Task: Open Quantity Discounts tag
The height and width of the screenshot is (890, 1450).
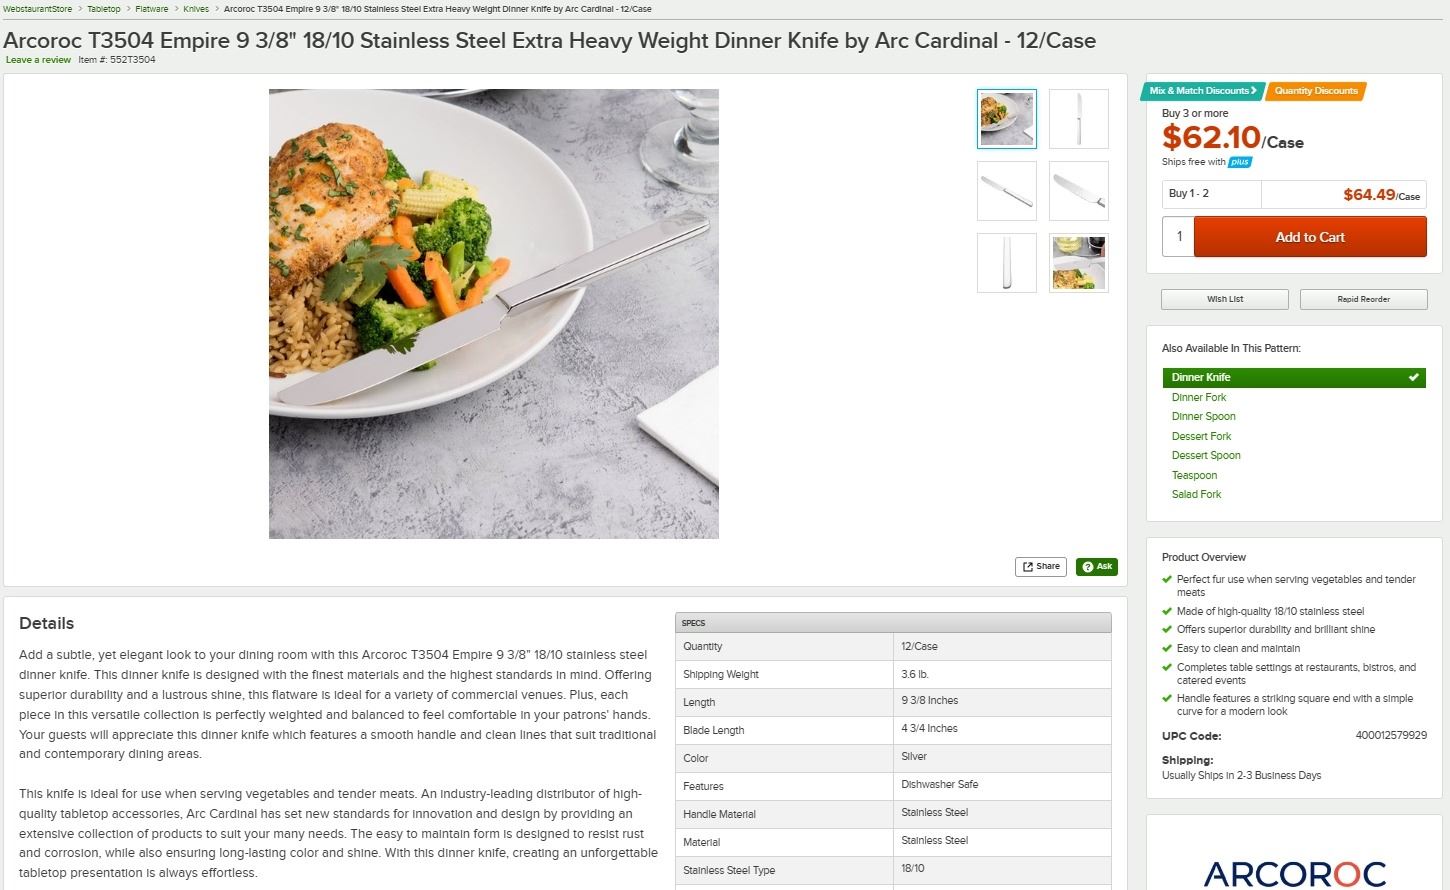Action: [x=1316, y=91]
